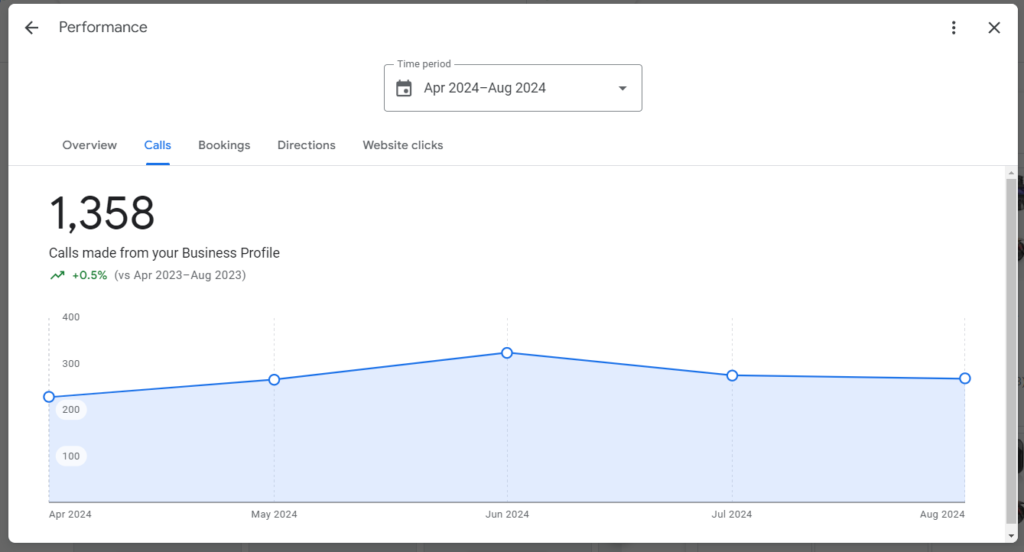Click the back arrow next to Performance

(x=32, y=28)
